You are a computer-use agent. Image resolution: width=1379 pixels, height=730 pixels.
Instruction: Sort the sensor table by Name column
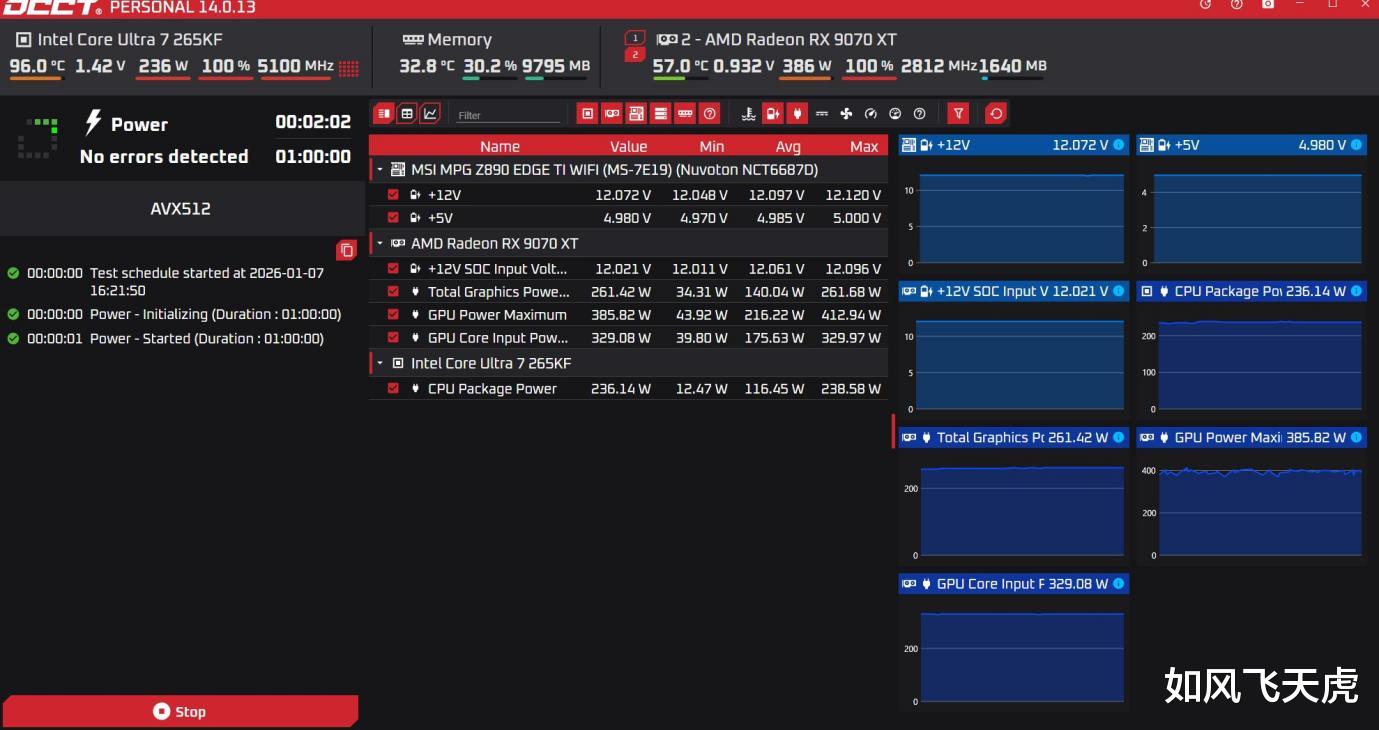(x=500, y=146)
